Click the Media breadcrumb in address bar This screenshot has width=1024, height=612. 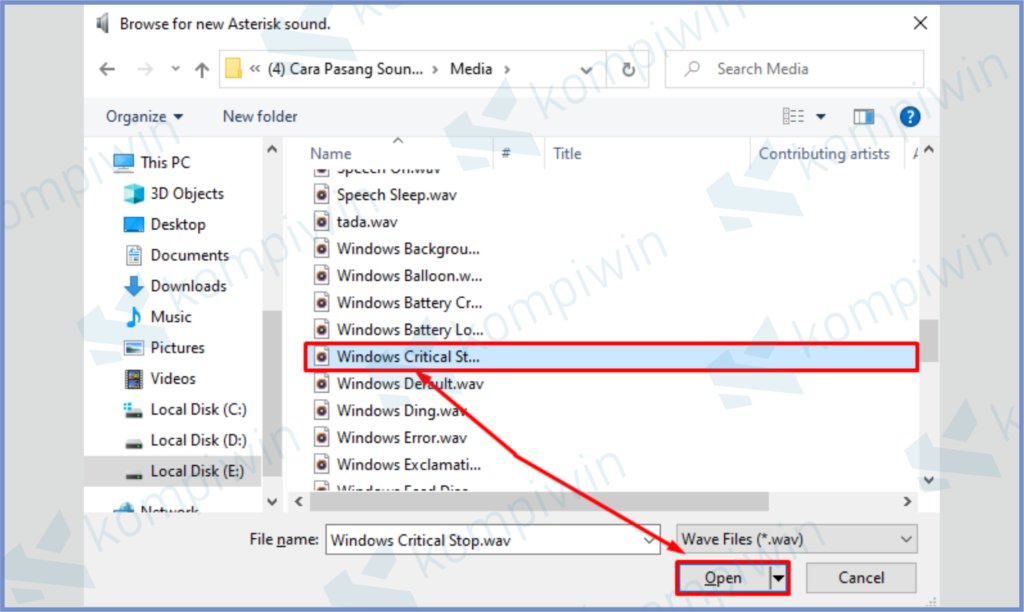471,69
